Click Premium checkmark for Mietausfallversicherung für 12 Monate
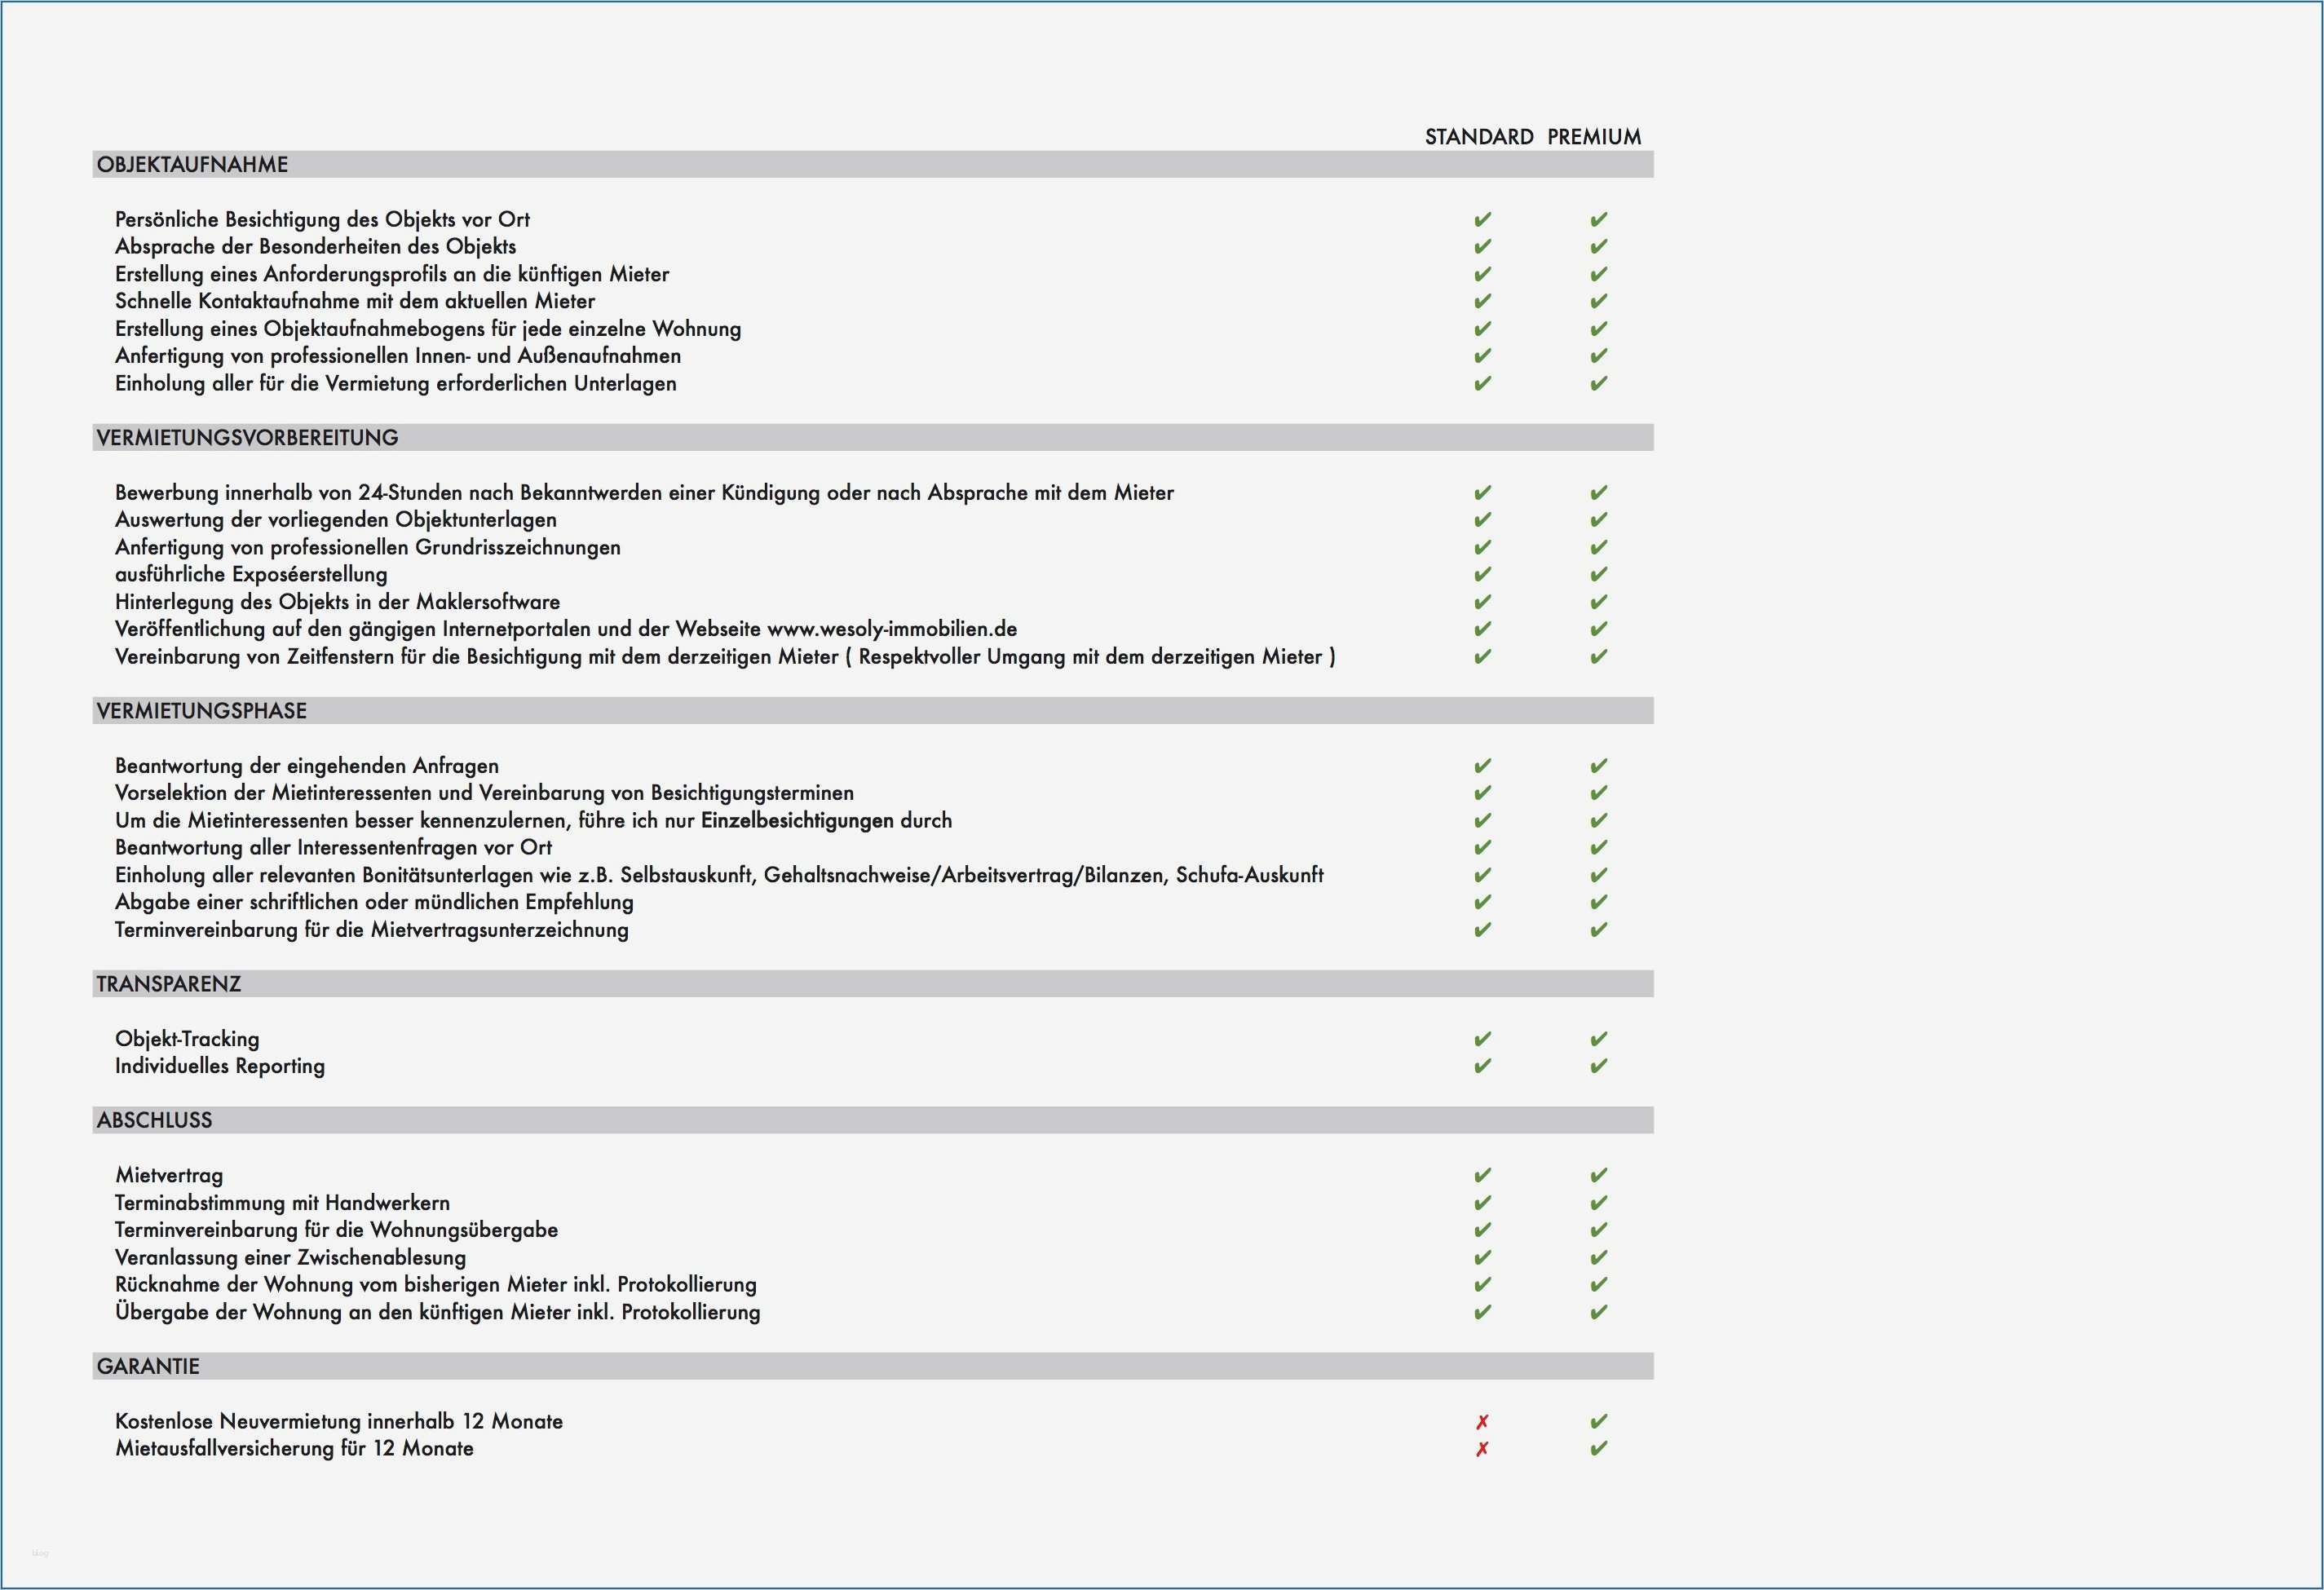This screenshot has height=1590, width=2324. click(1598, 1448)
